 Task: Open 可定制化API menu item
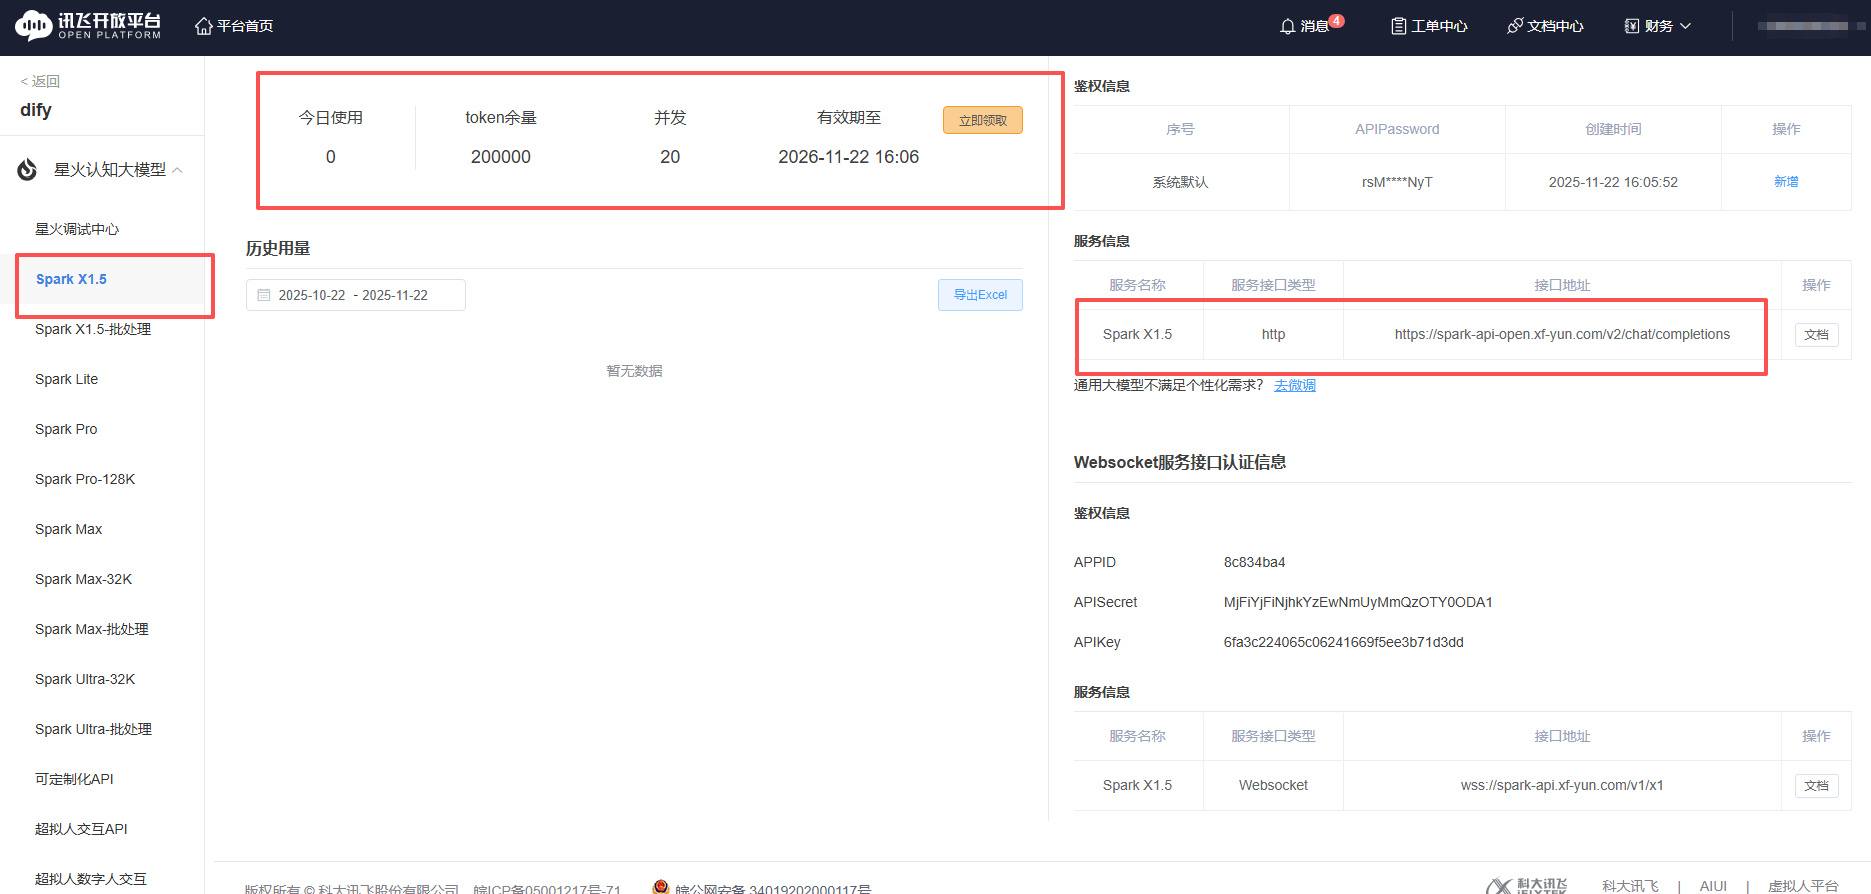74,779
